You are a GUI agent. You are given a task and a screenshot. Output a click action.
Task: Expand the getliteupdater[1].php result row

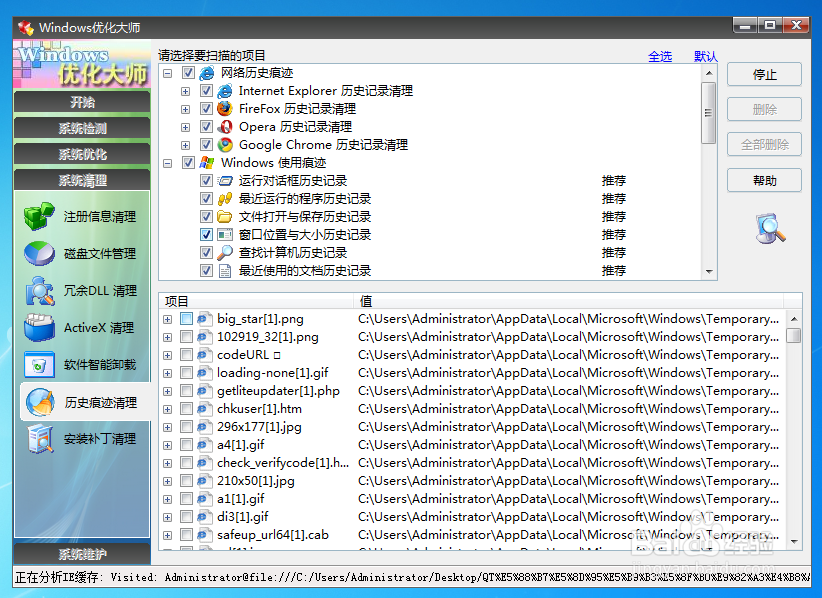click(x=167, y=392)
